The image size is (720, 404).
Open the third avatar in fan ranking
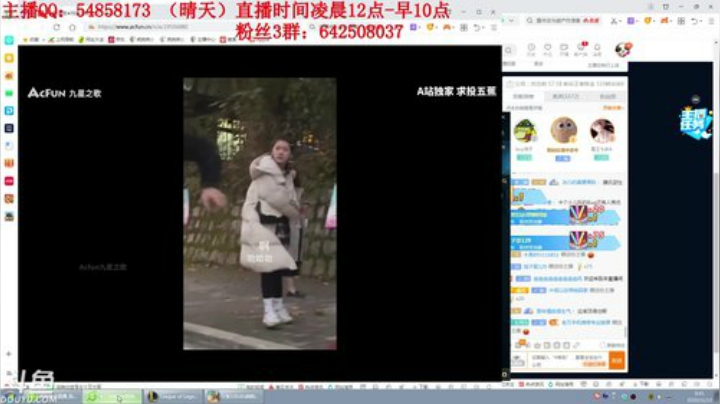(602, 131)
